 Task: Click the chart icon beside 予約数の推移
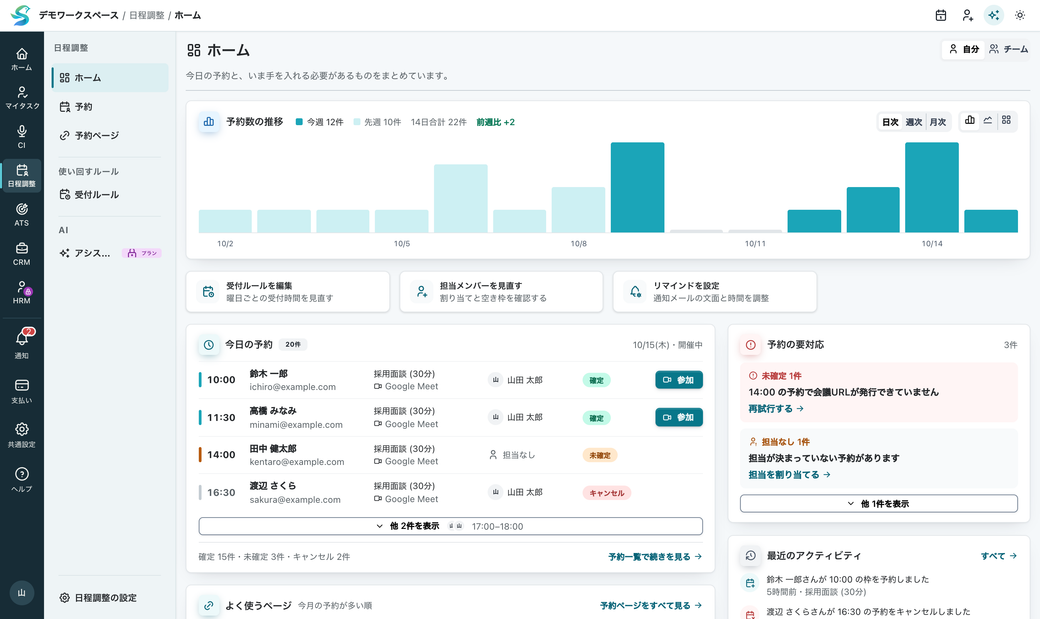point(209,122)
